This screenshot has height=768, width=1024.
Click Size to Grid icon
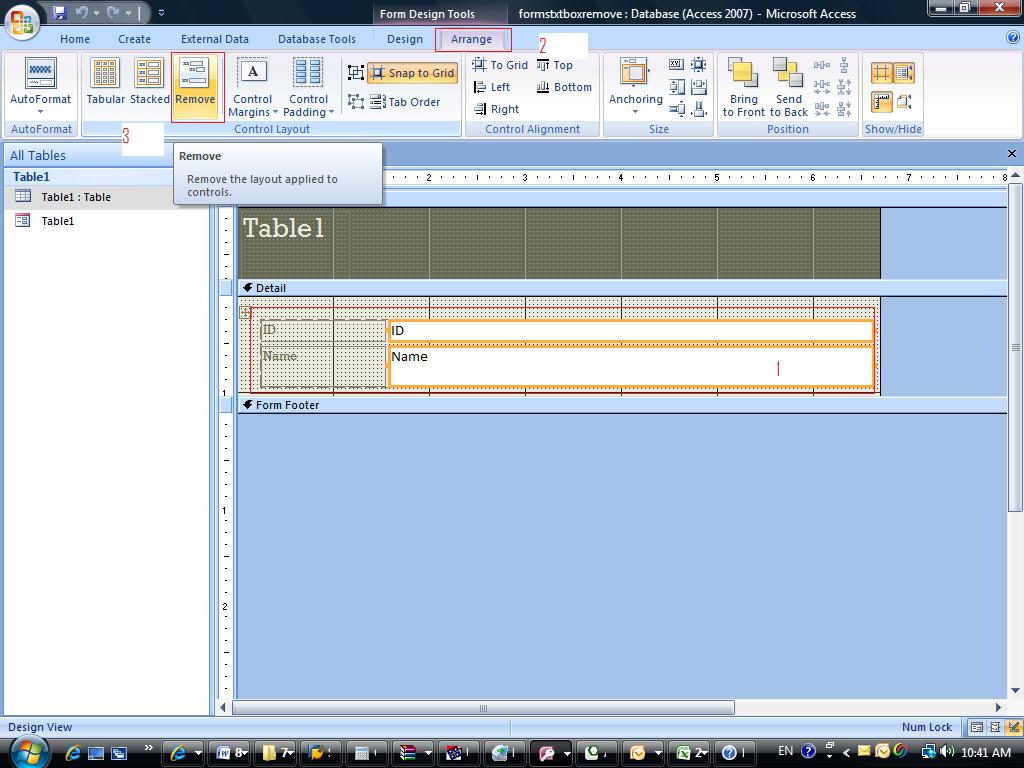pos(699,64)
